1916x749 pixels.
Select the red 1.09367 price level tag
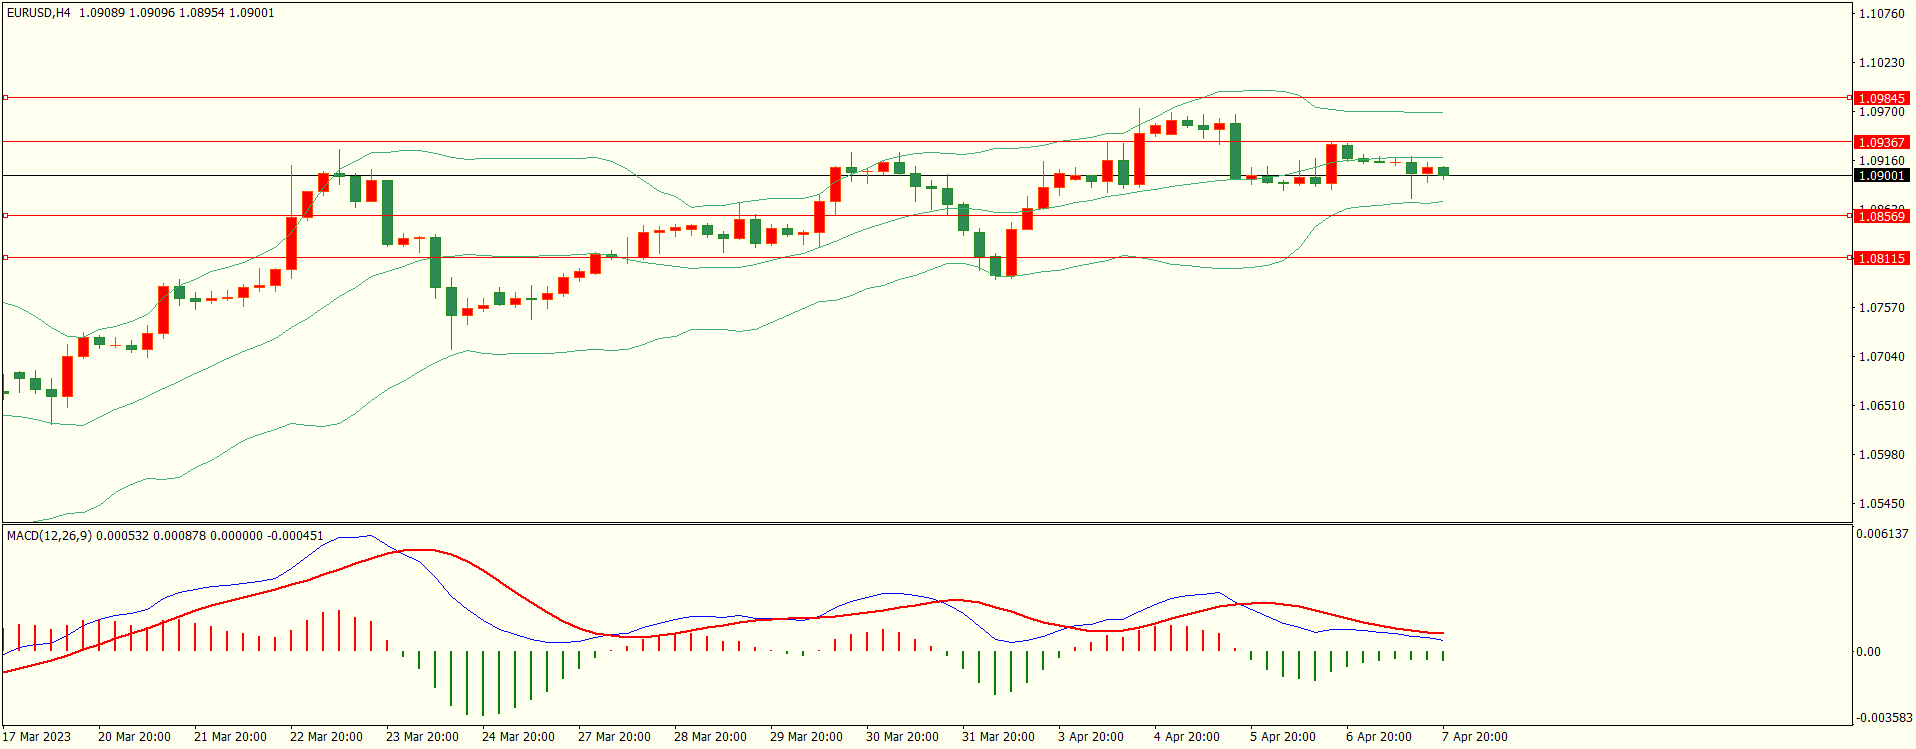(1881, 142)
